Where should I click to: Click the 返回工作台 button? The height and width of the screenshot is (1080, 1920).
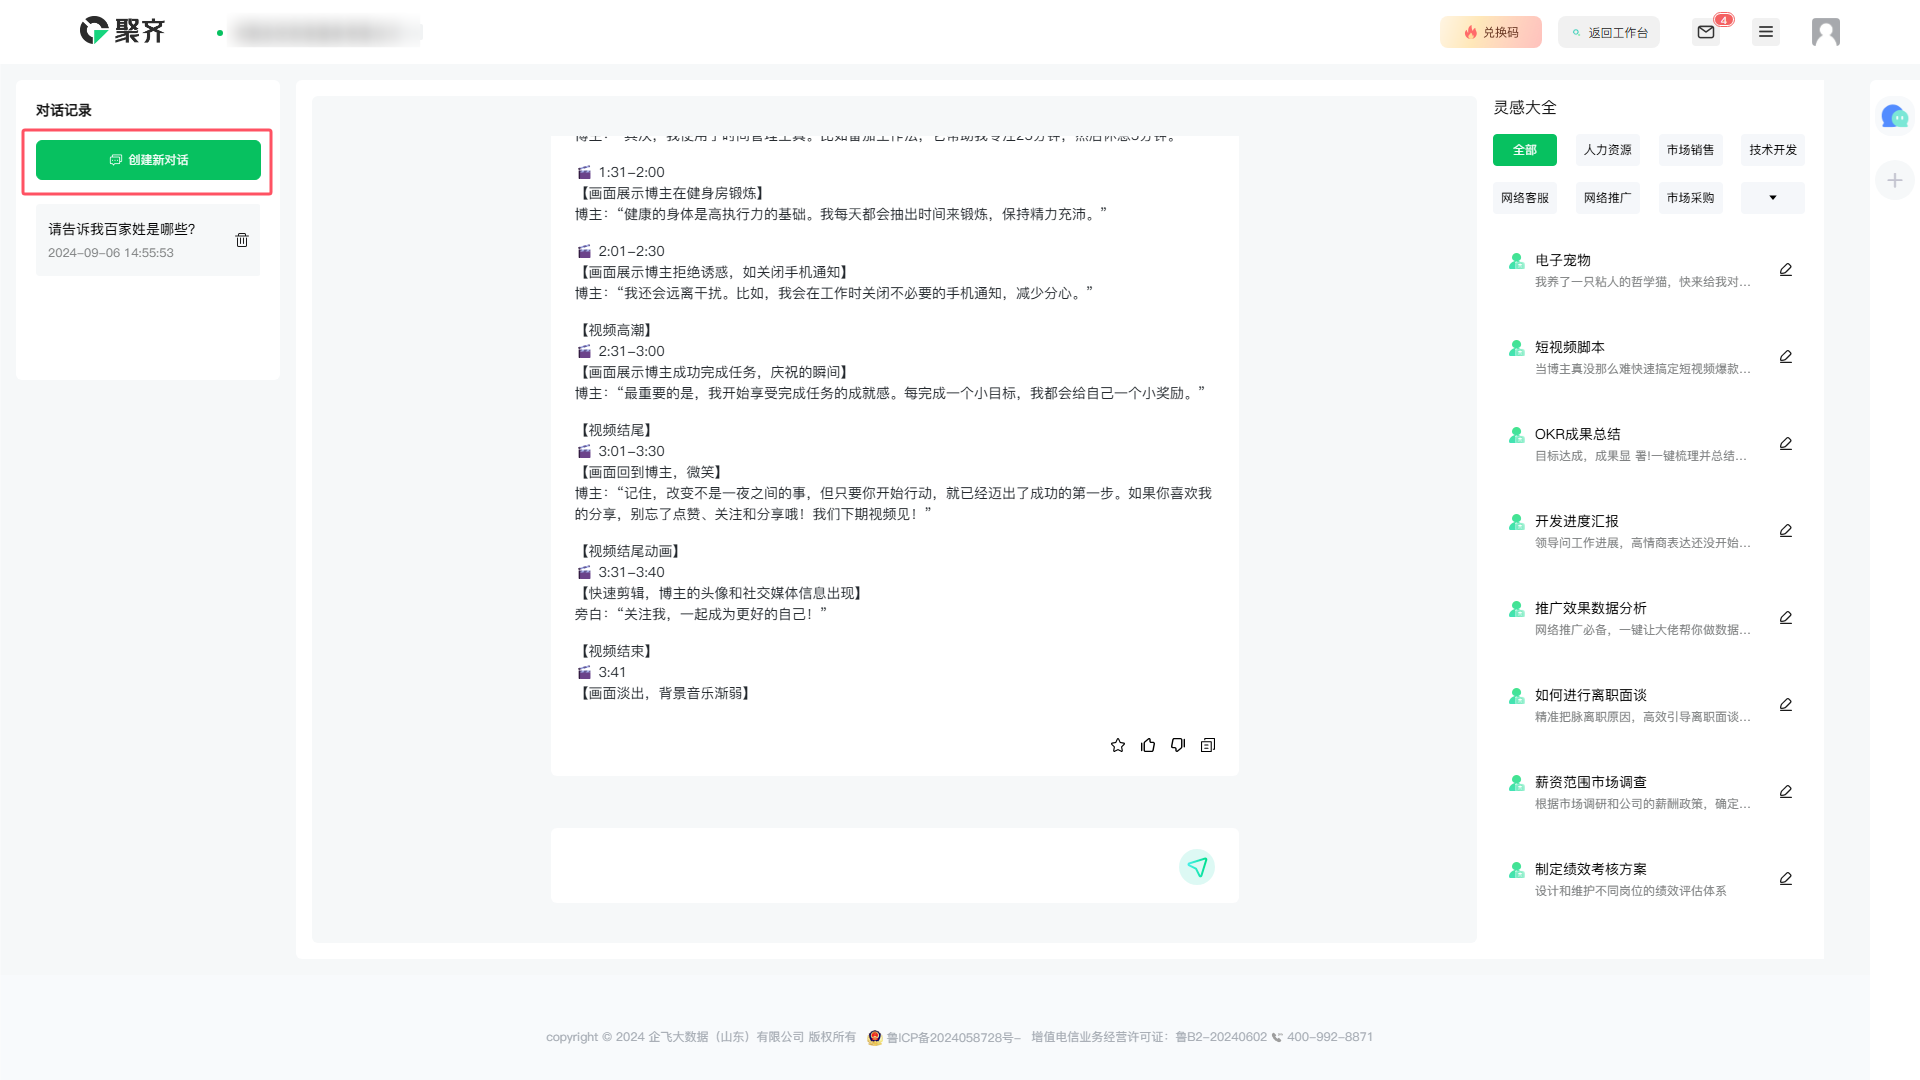click(1609, 32)
